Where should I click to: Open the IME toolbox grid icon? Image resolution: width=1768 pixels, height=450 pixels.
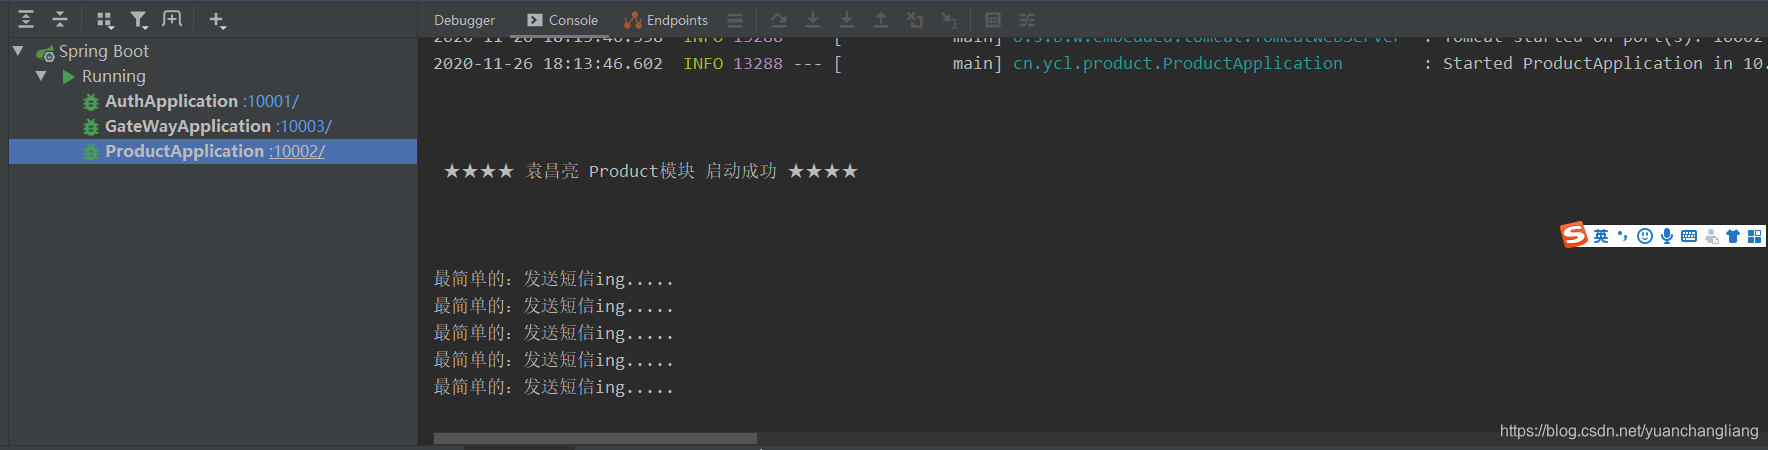click(1755, 236)
